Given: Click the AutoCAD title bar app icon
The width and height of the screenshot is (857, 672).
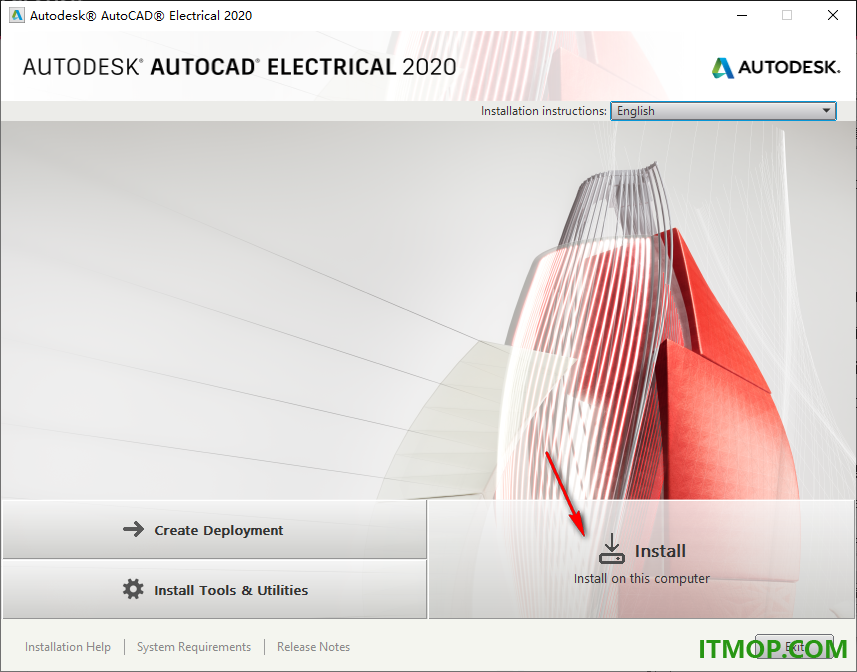Looking at the screenshot, I should pyautogui.click(x=17, y=15).
